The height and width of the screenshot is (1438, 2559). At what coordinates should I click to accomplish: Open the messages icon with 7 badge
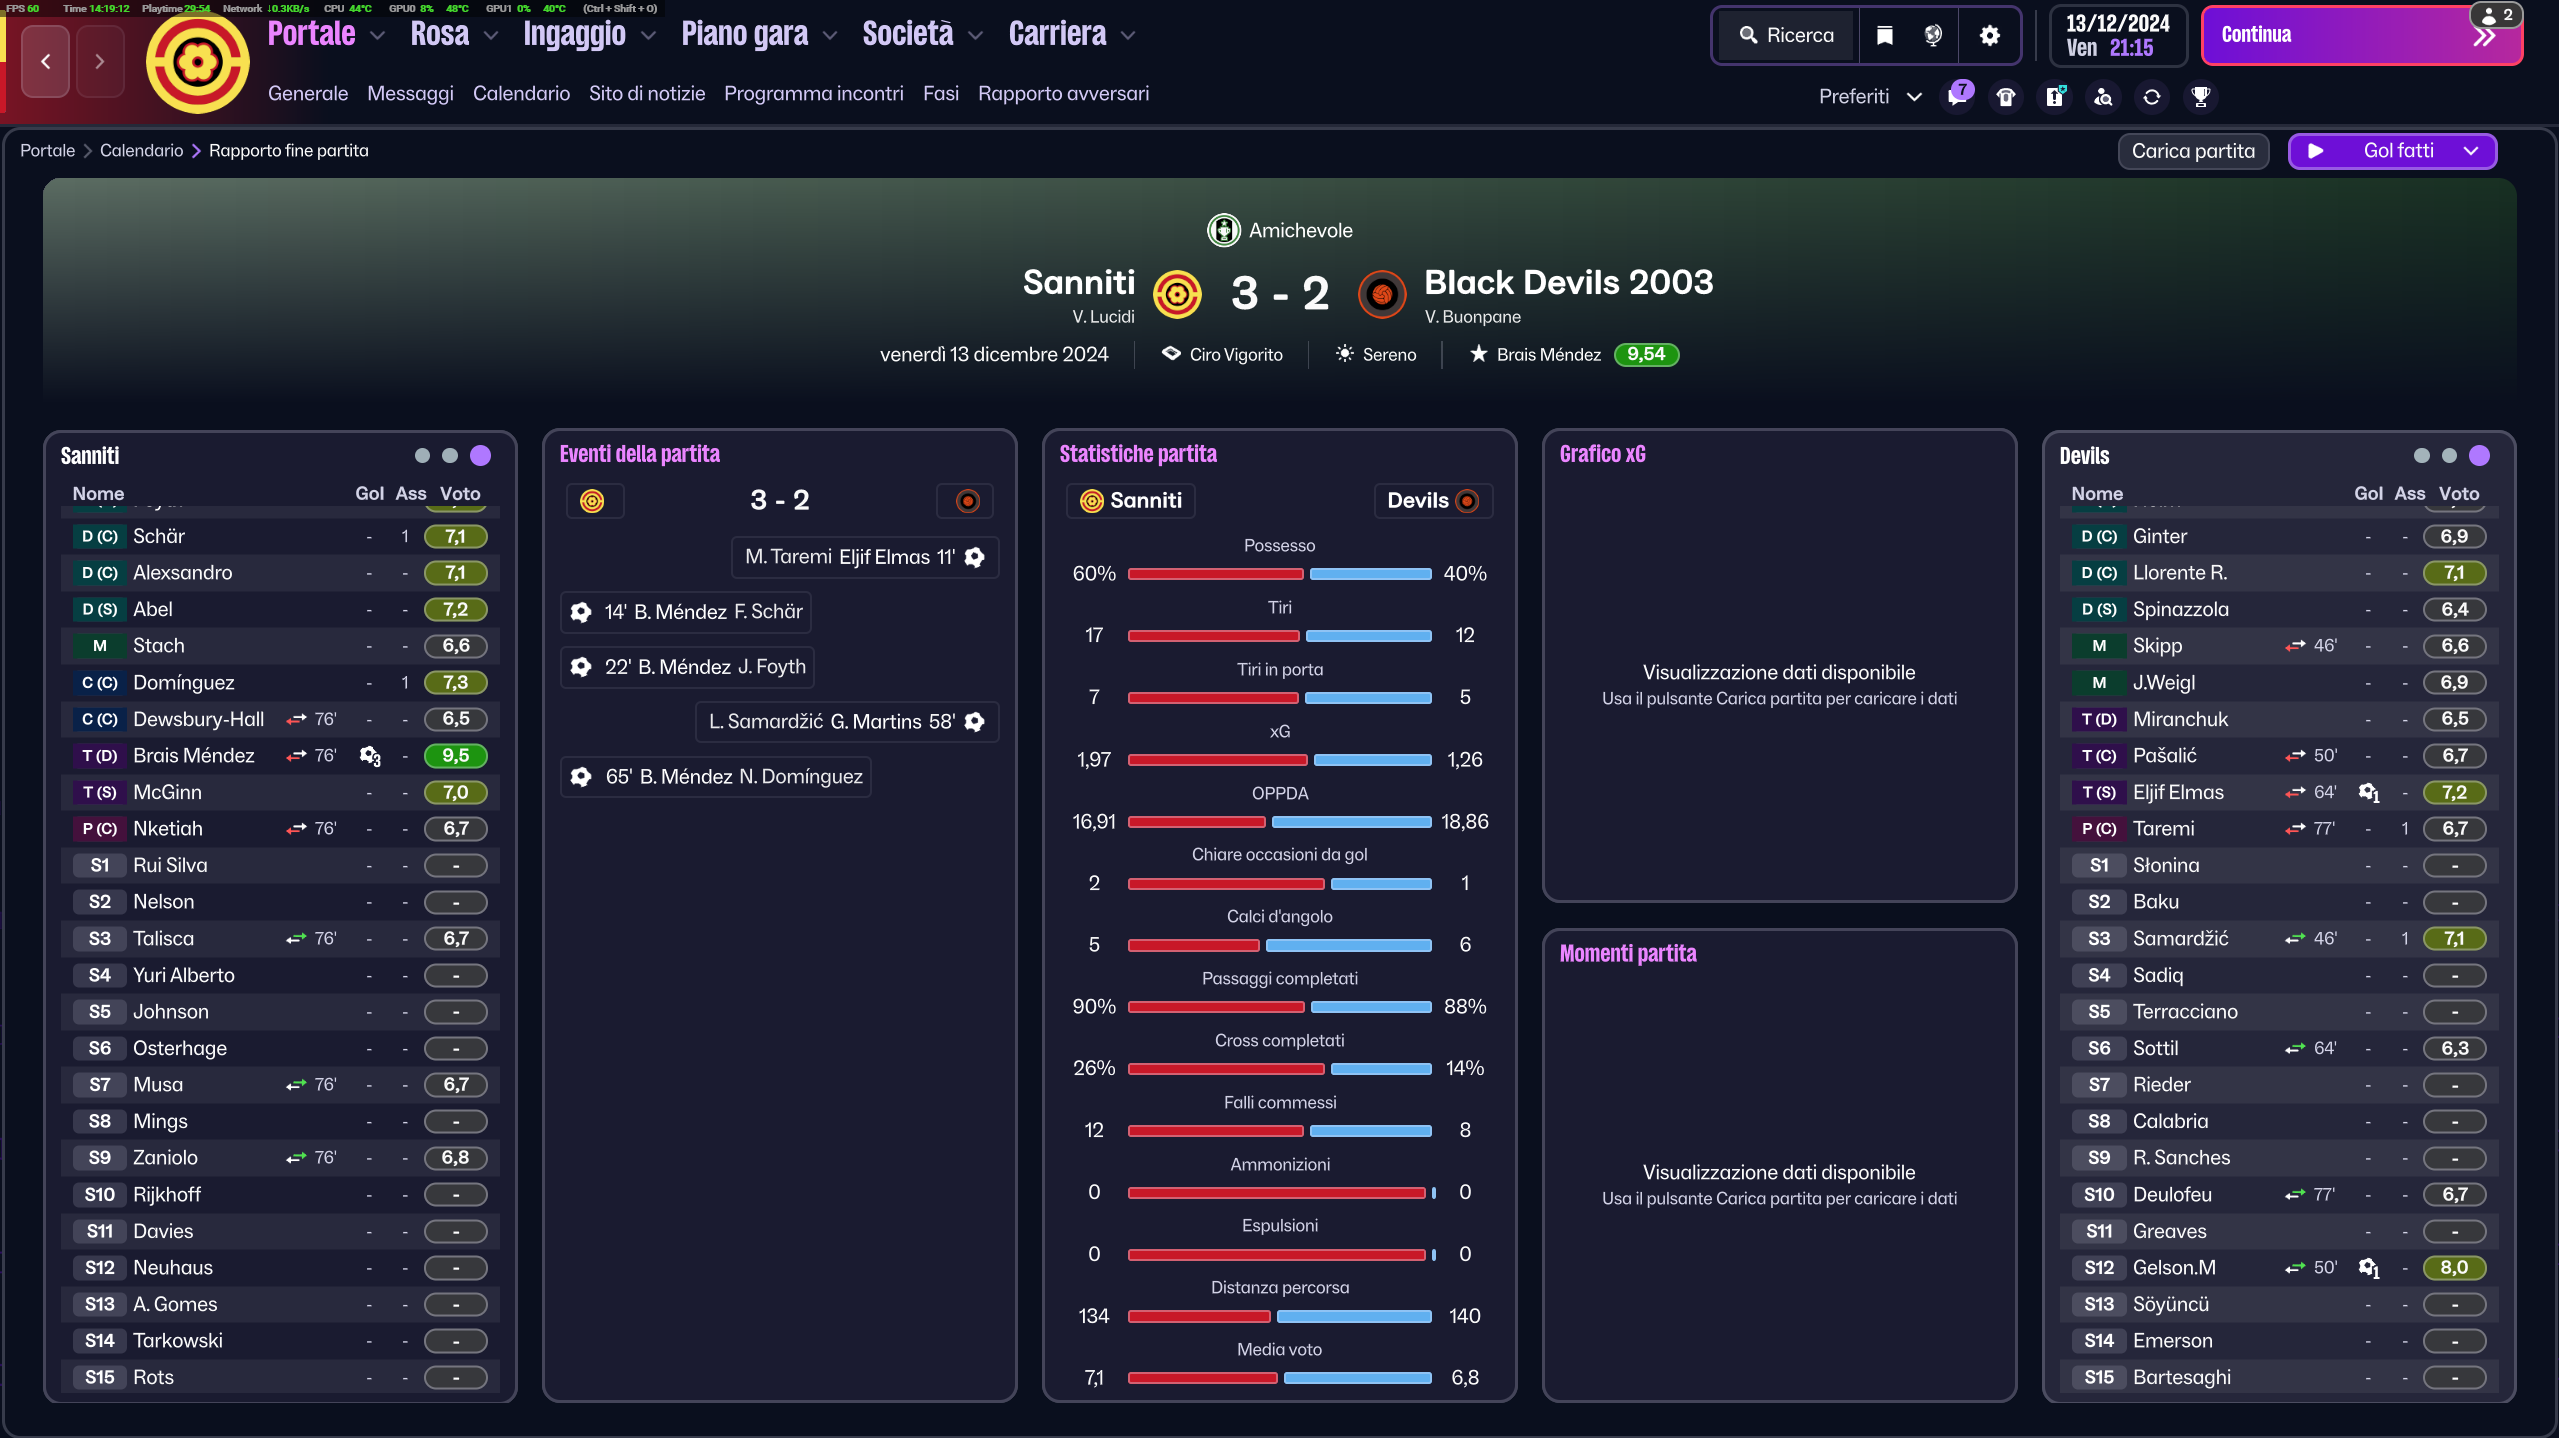coord(1958,96)
